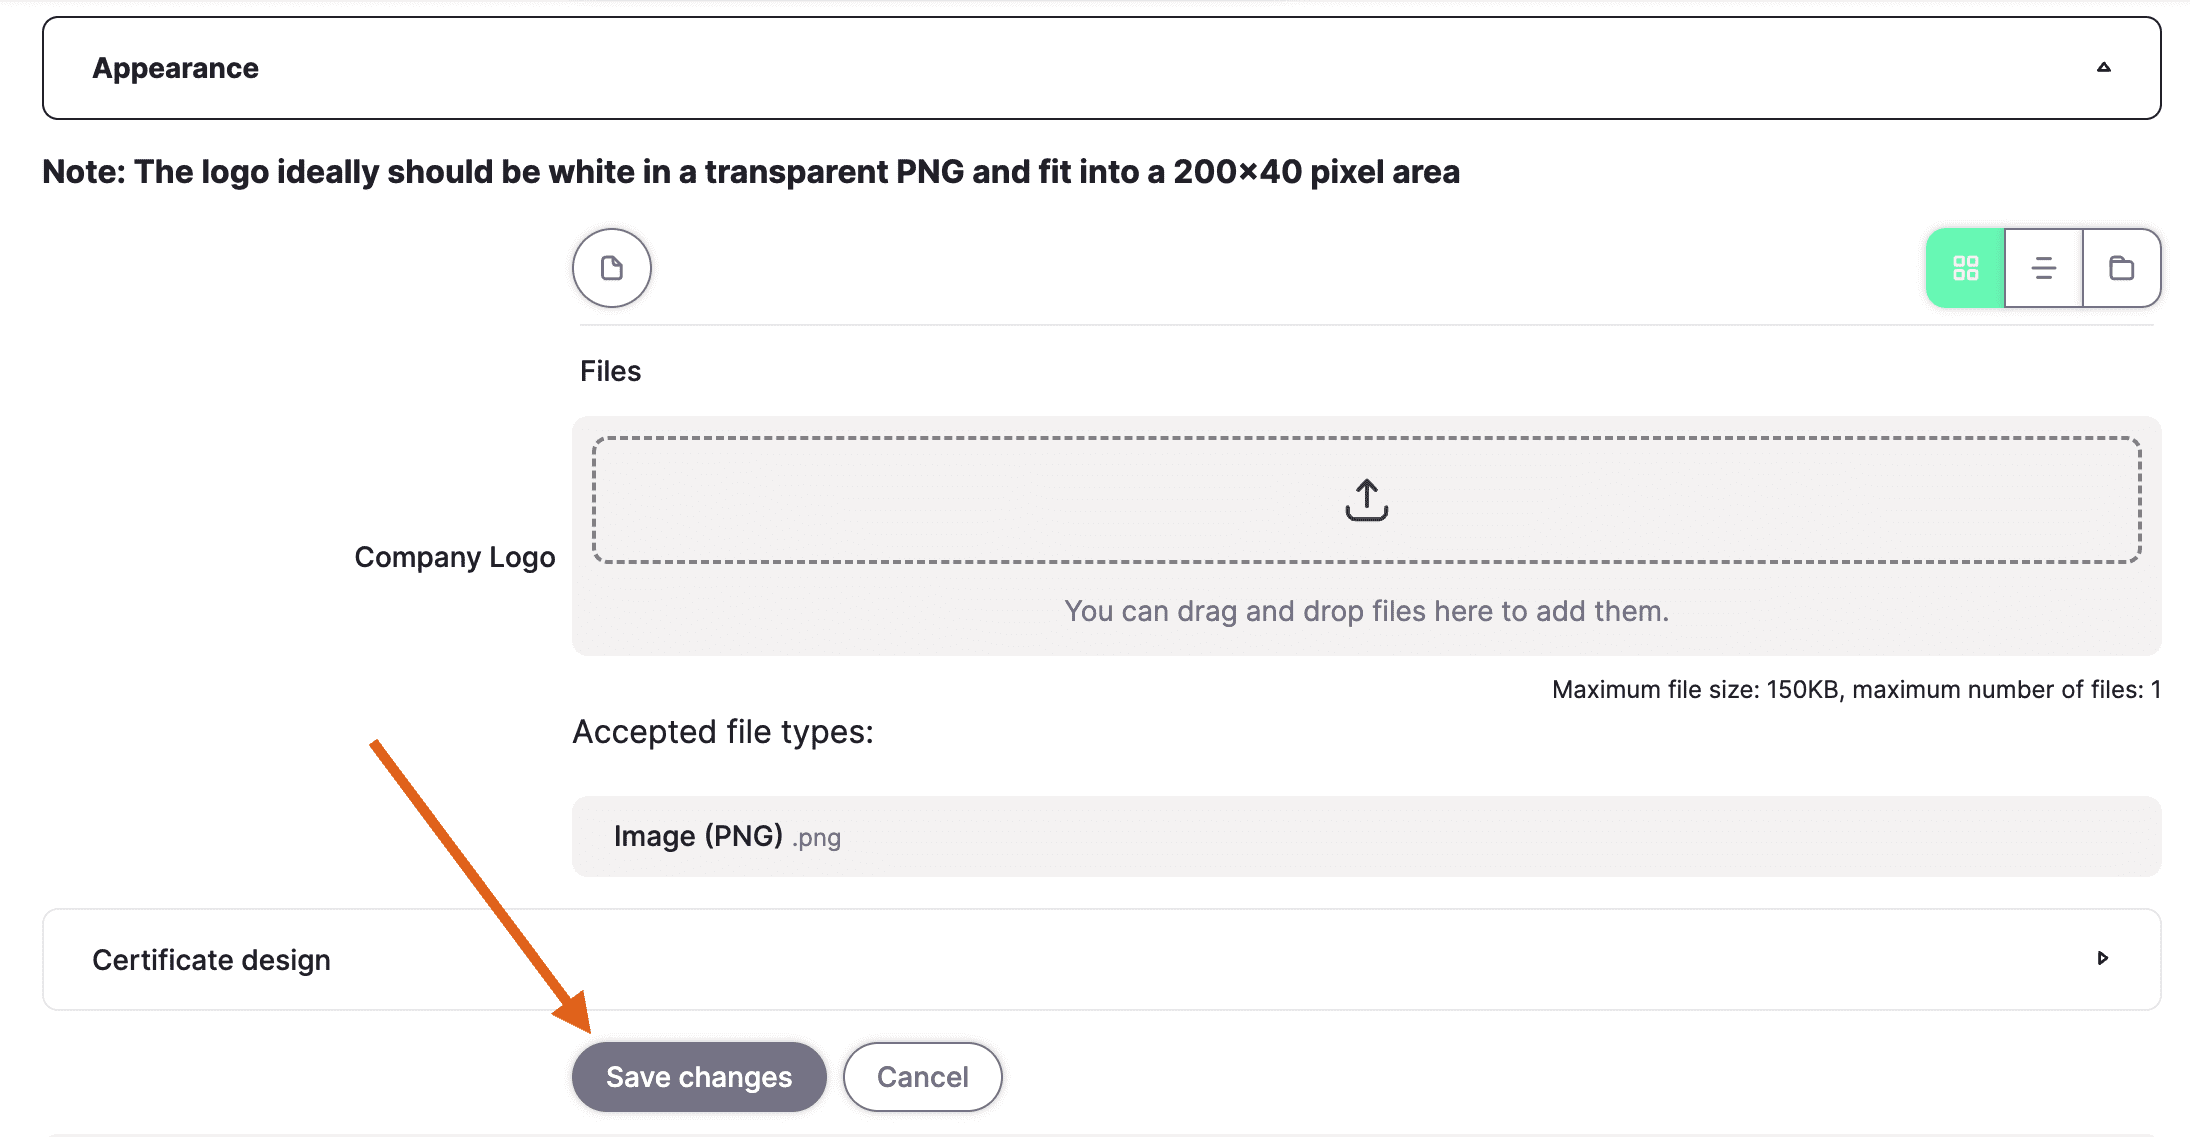Screen dimensions: 2190x1137
Task: Click the Appearance section header
Action: click(x=1101, y=68)
